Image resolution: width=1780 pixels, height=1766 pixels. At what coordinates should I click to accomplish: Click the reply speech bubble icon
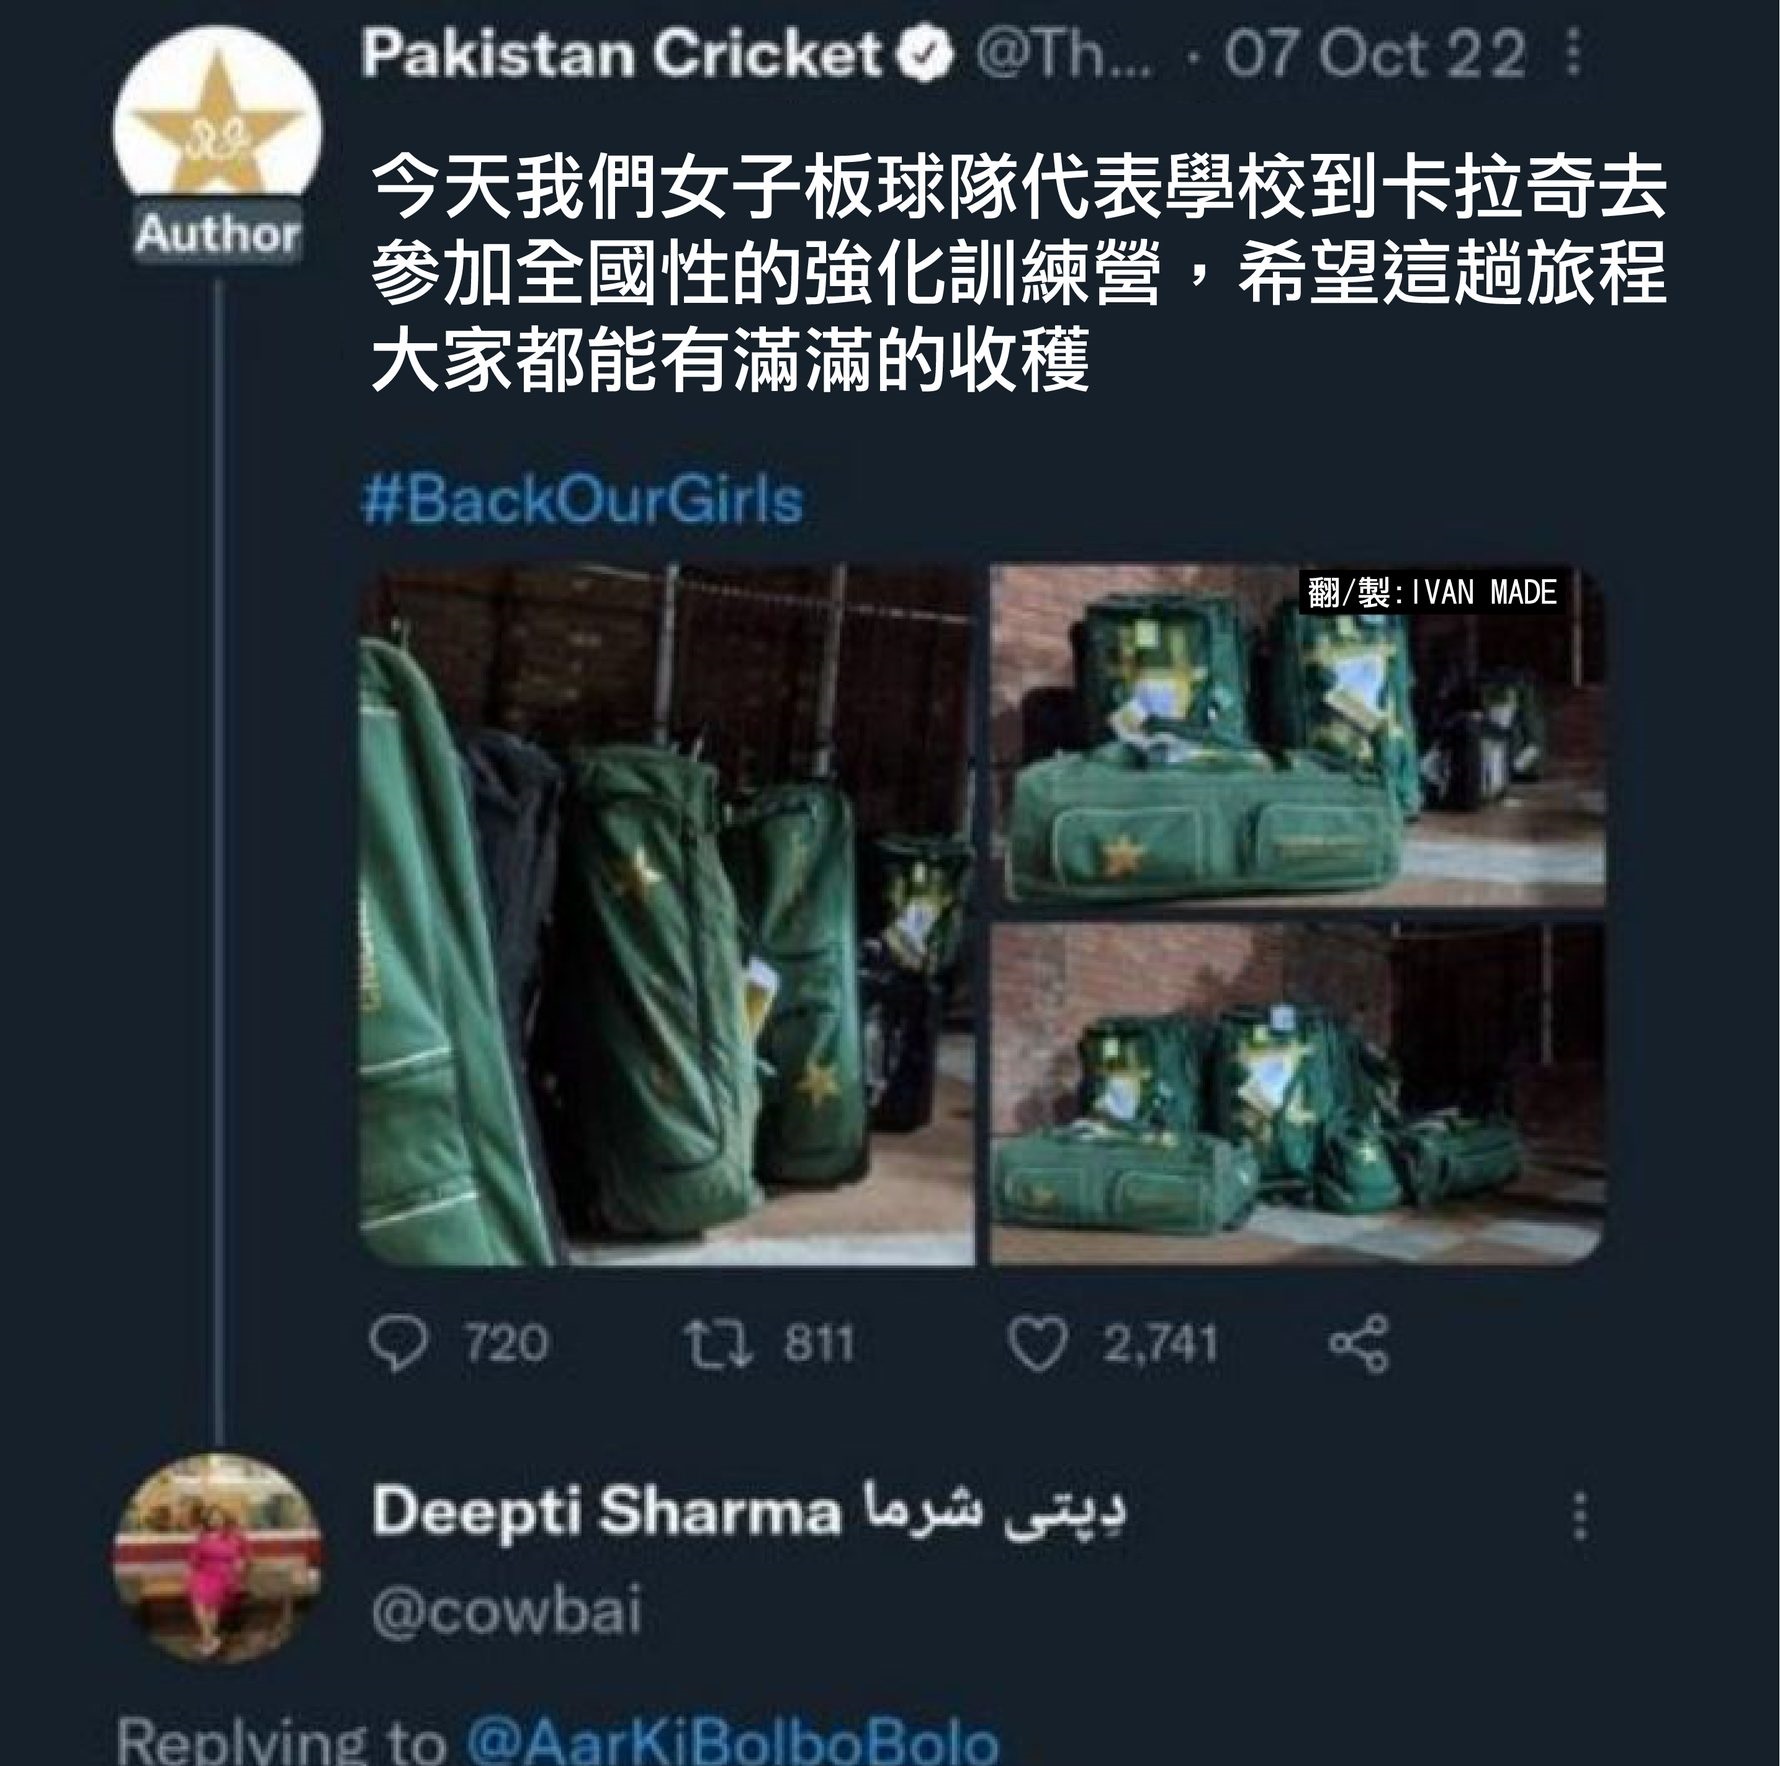[398, 1343]
